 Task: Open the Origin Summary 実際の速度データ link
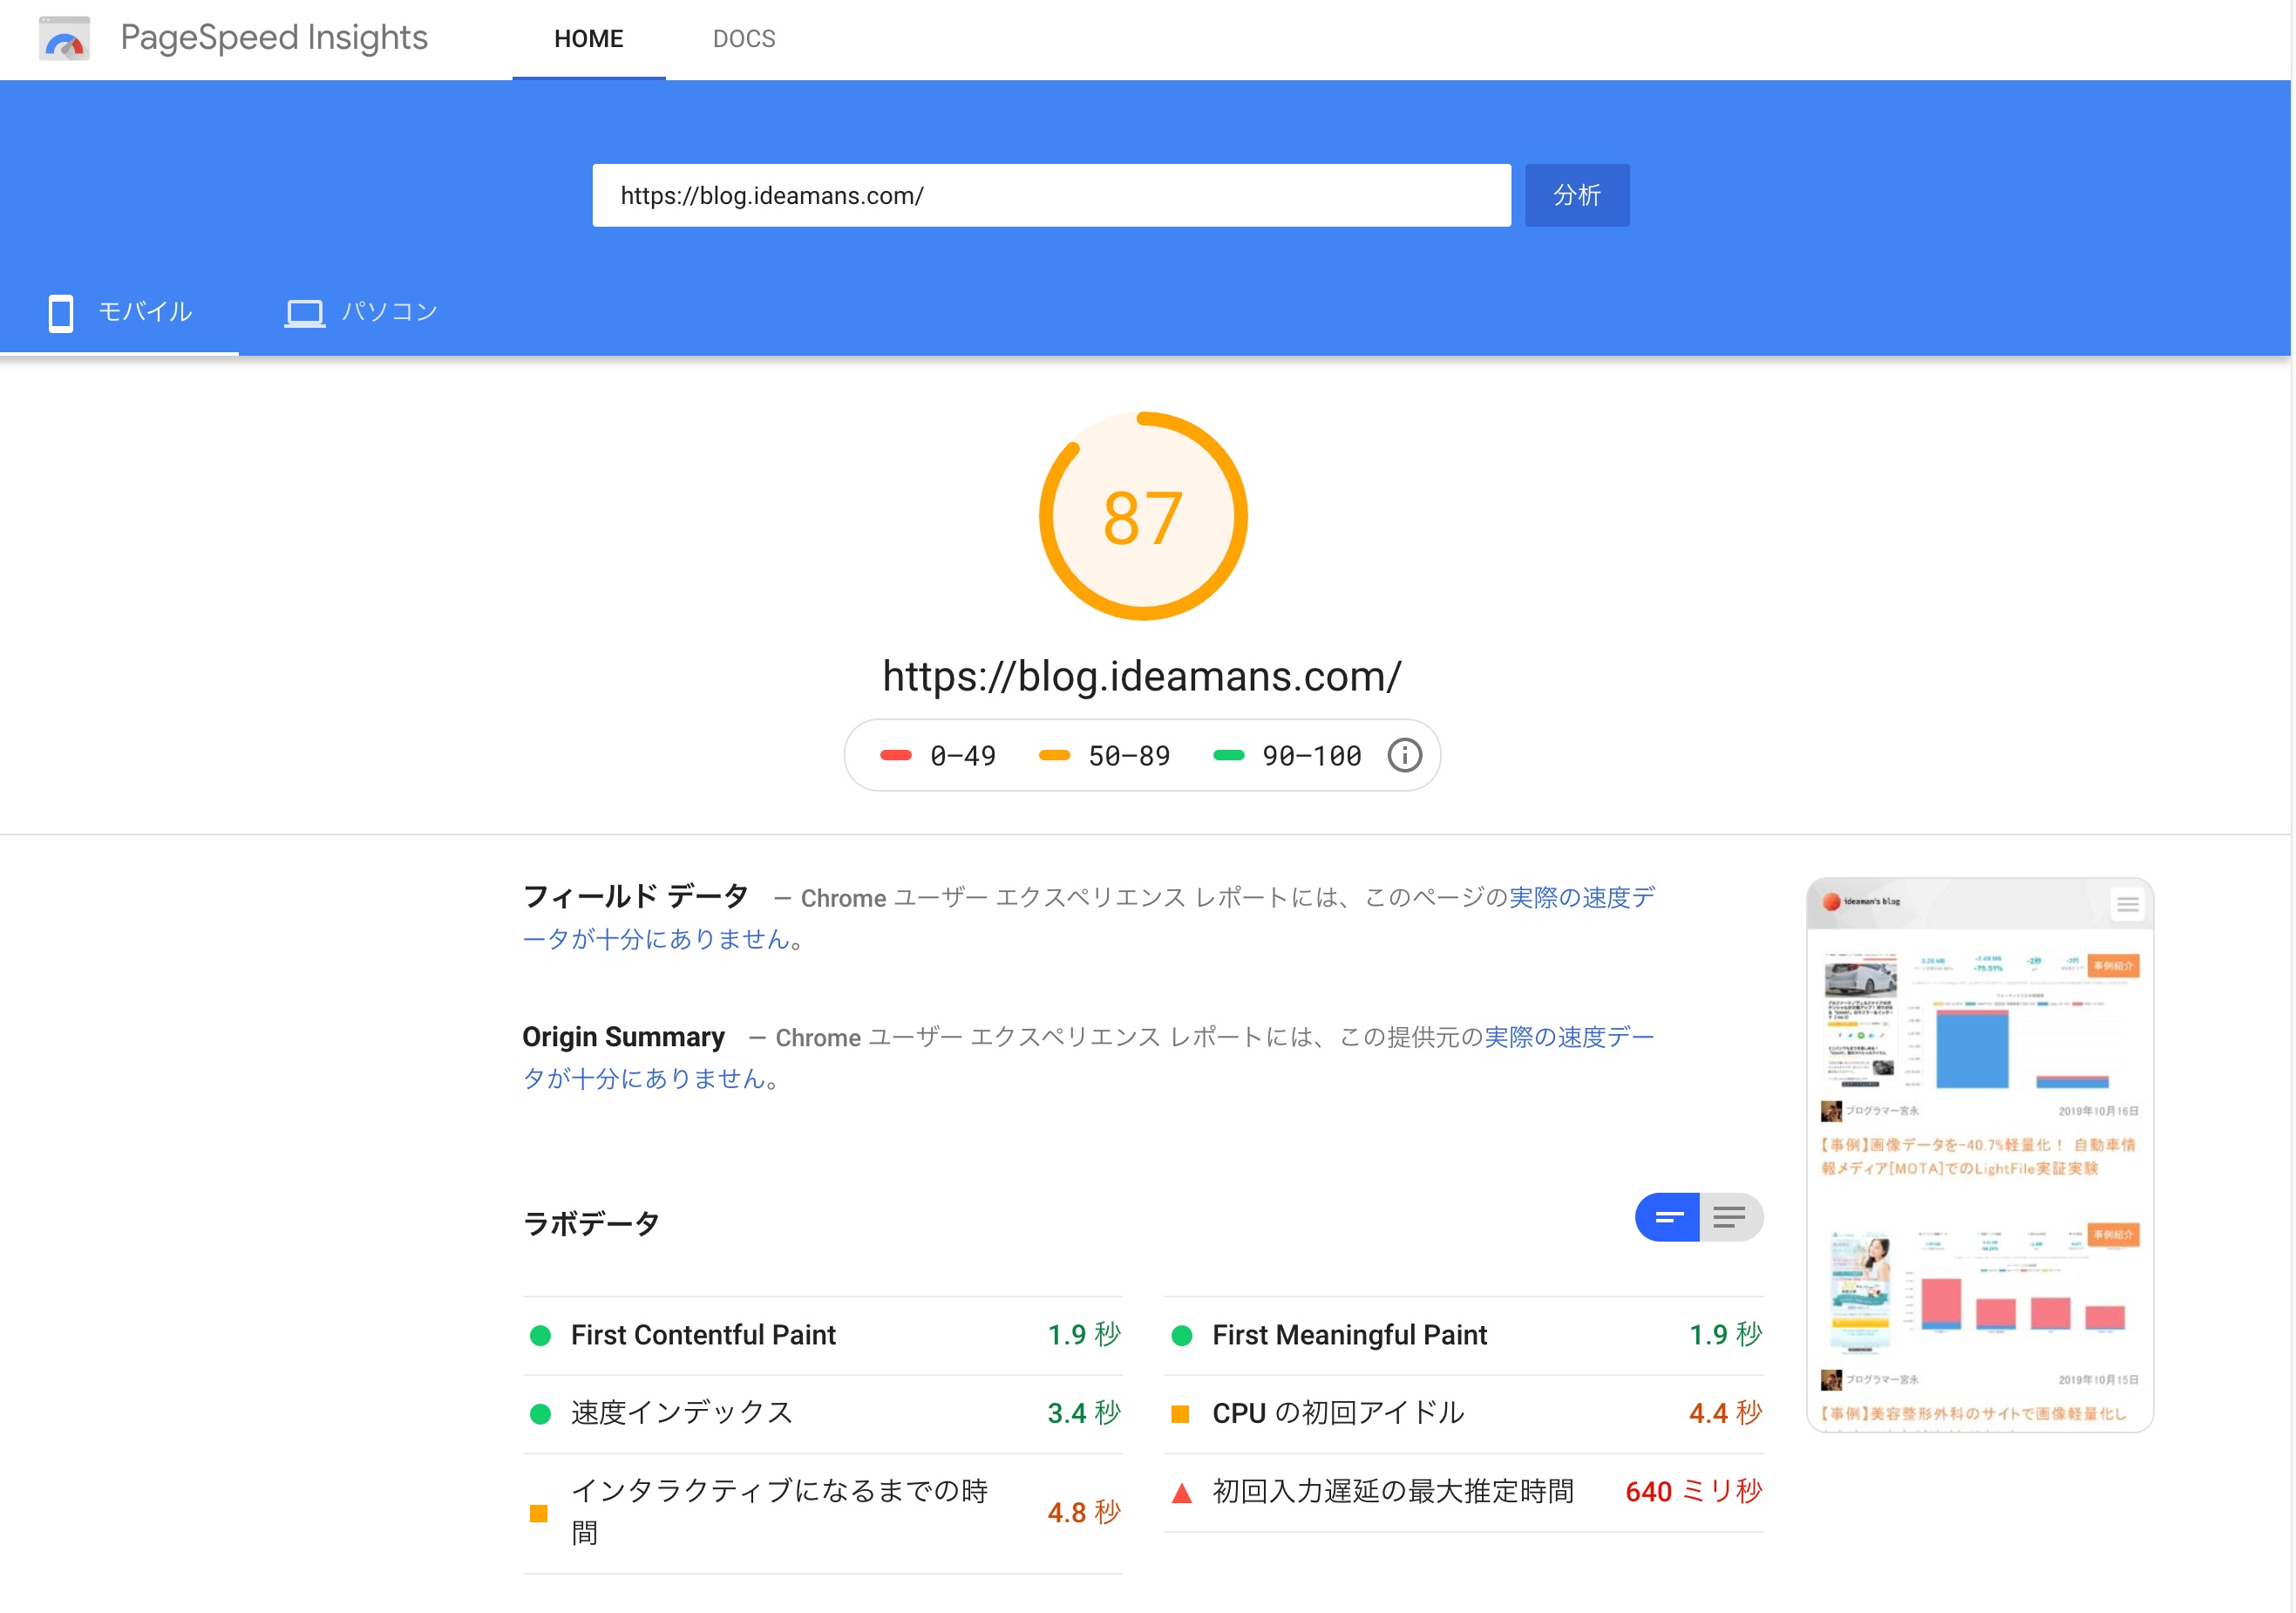pos(1569,1037)
